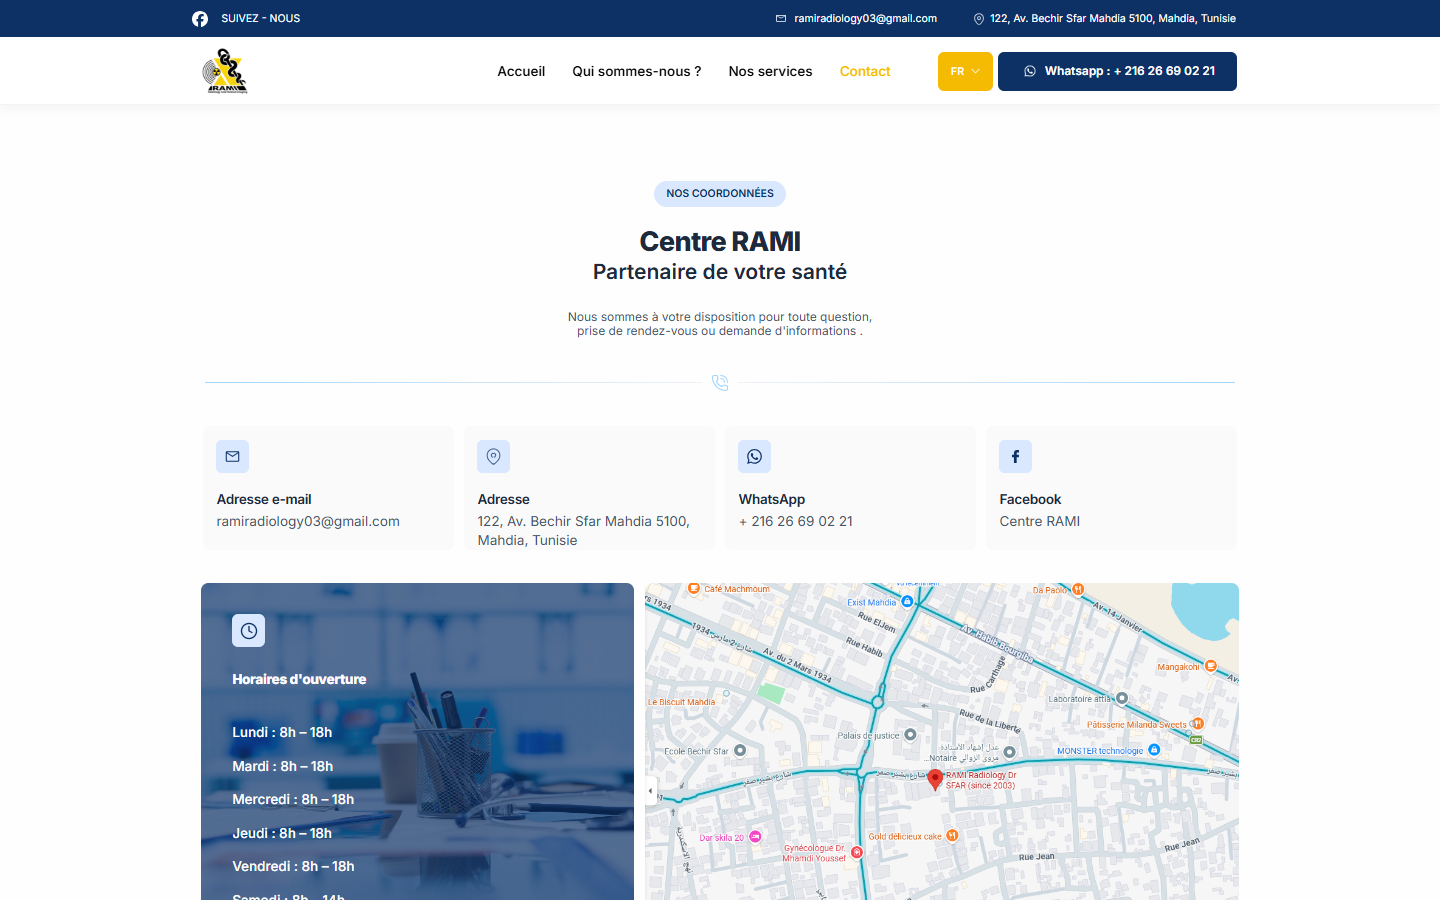Click Mangakohi restaurant marker on map
This screenshot has width=1440, height=900.
pyautogui.click(x=1211, y=666)
